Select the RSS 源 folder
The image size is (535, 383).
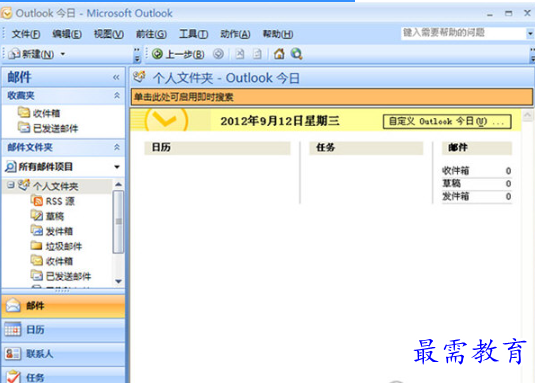tap(53, 201)
